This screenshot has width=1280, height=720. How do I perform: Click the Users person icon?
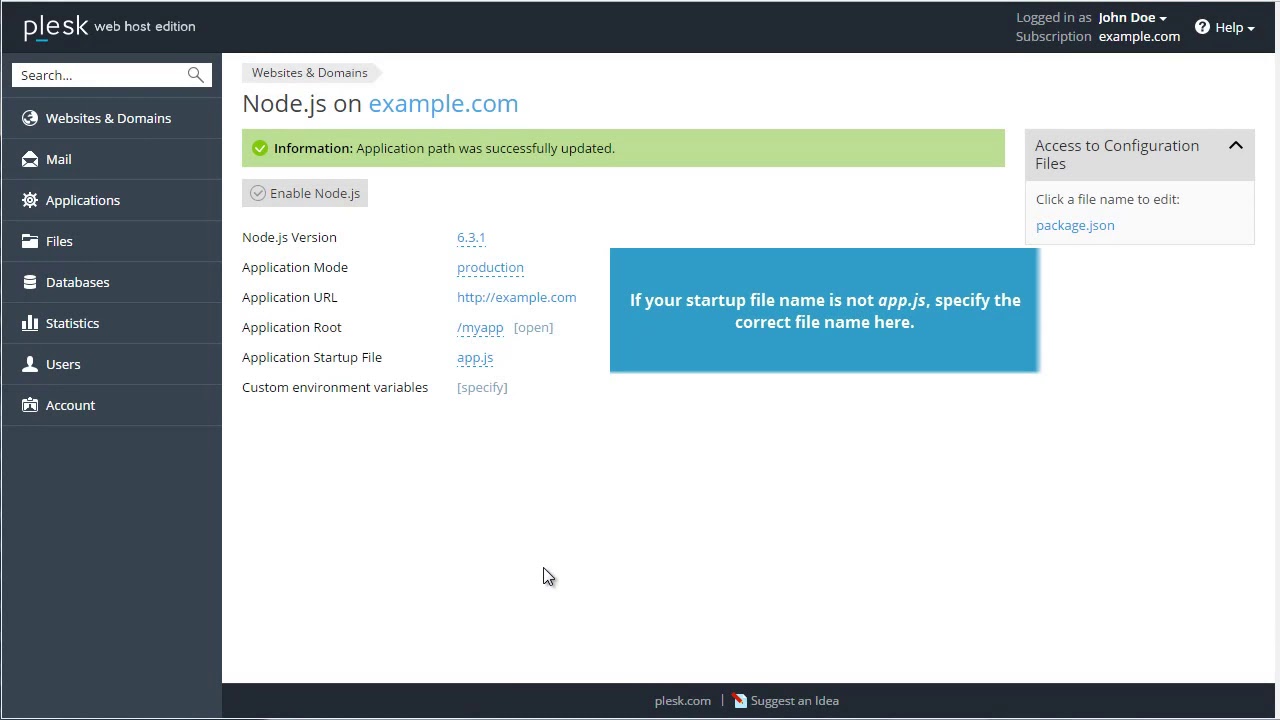coord(30,364)
